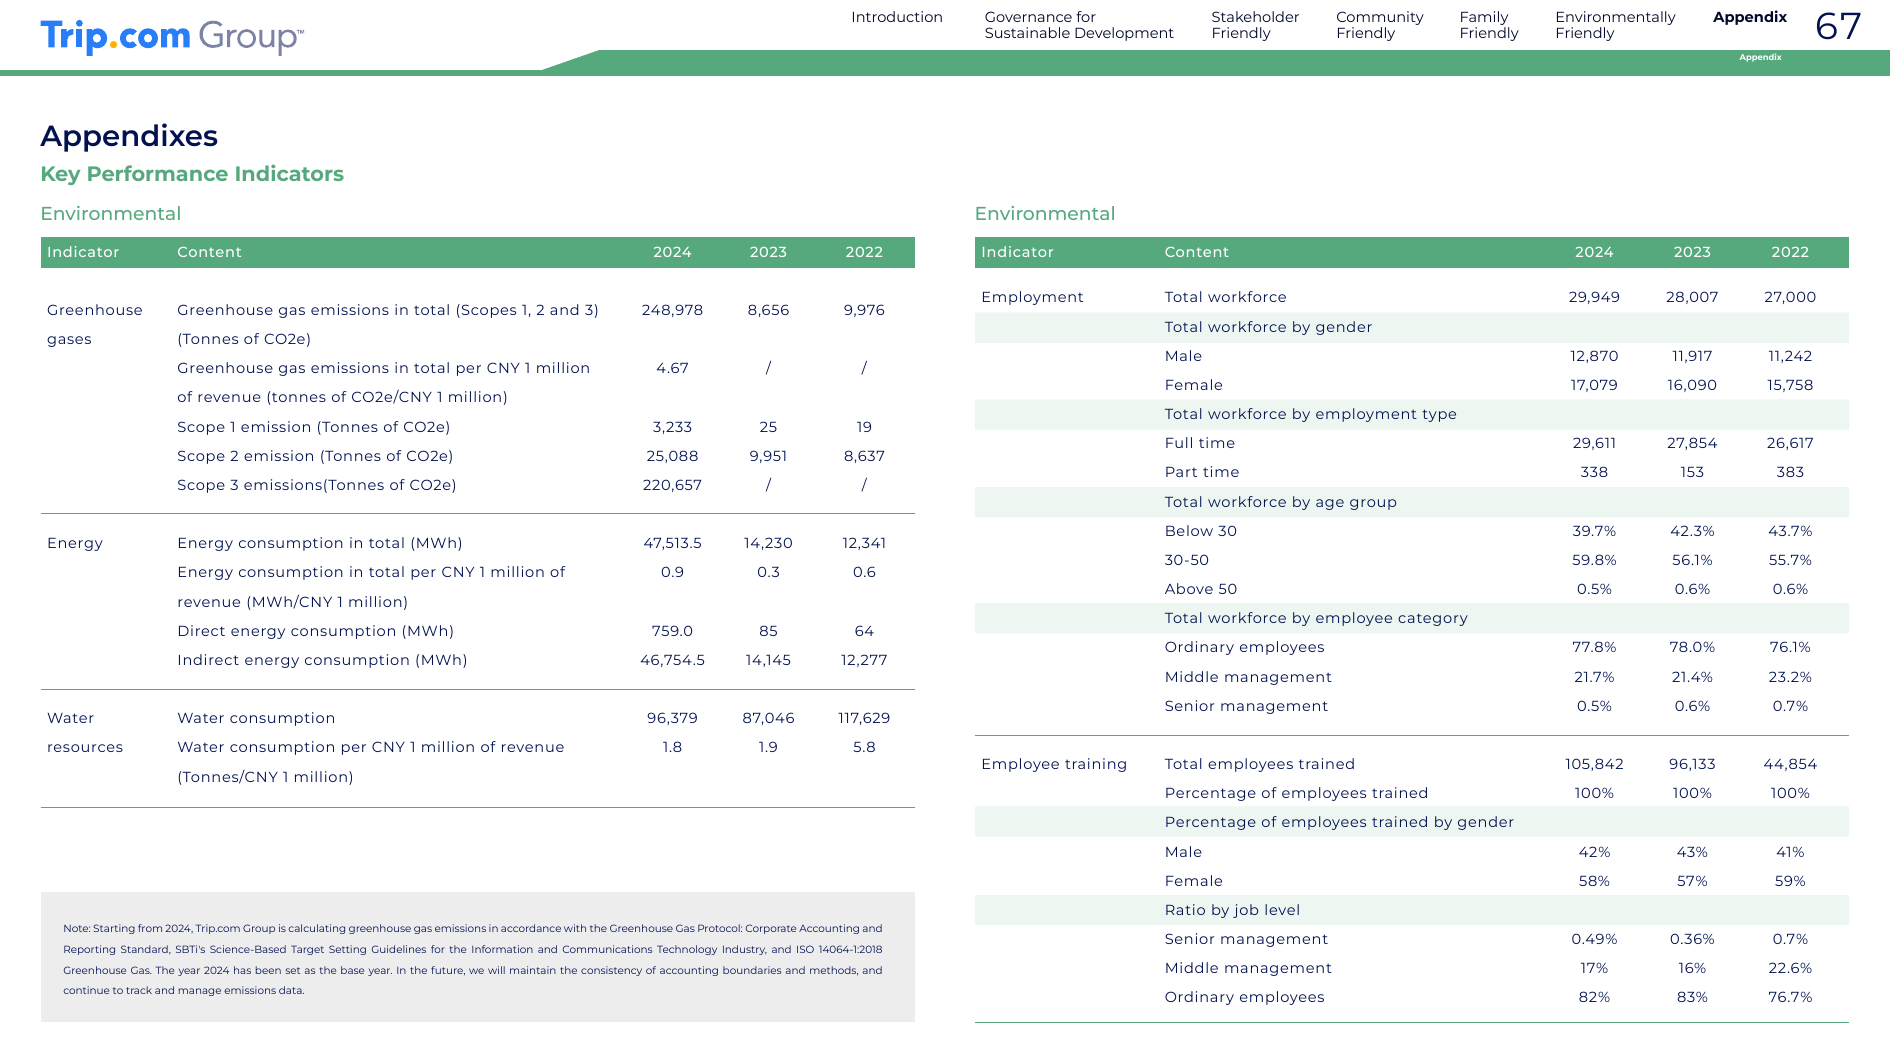The image size is (1890, 1063).
Task: Click Part time row label
Action: click(1202, 472)
